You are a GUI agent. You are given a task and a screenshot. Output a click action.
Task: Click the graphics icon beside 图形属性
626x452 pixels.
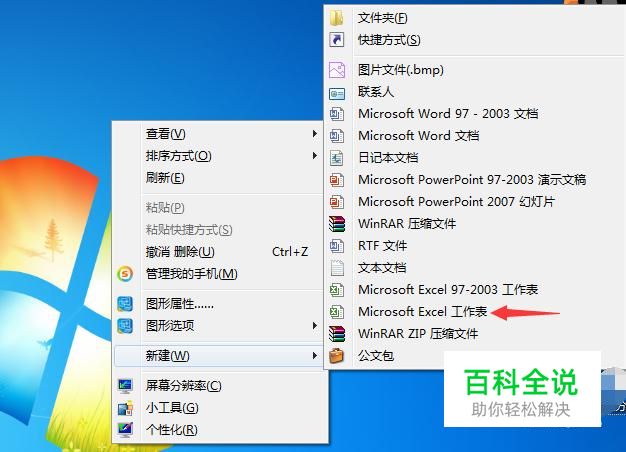pyautogui.click(x=125, y=304)
